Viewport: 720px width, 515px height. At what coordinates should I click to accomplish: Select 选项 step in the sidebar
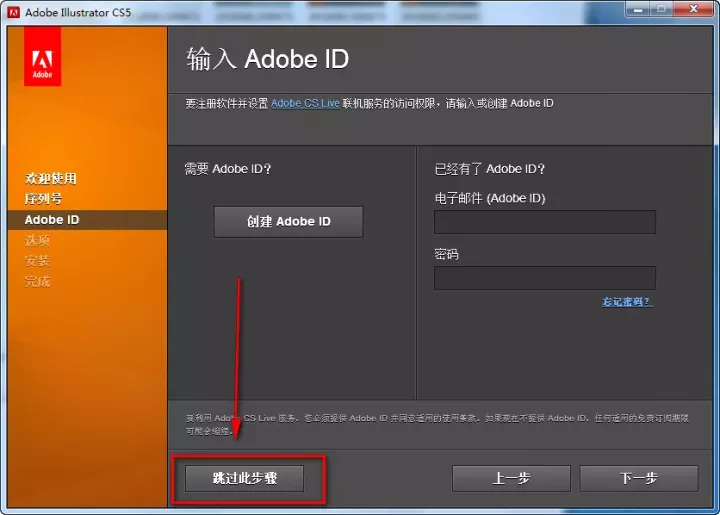(x=37, y=240)
